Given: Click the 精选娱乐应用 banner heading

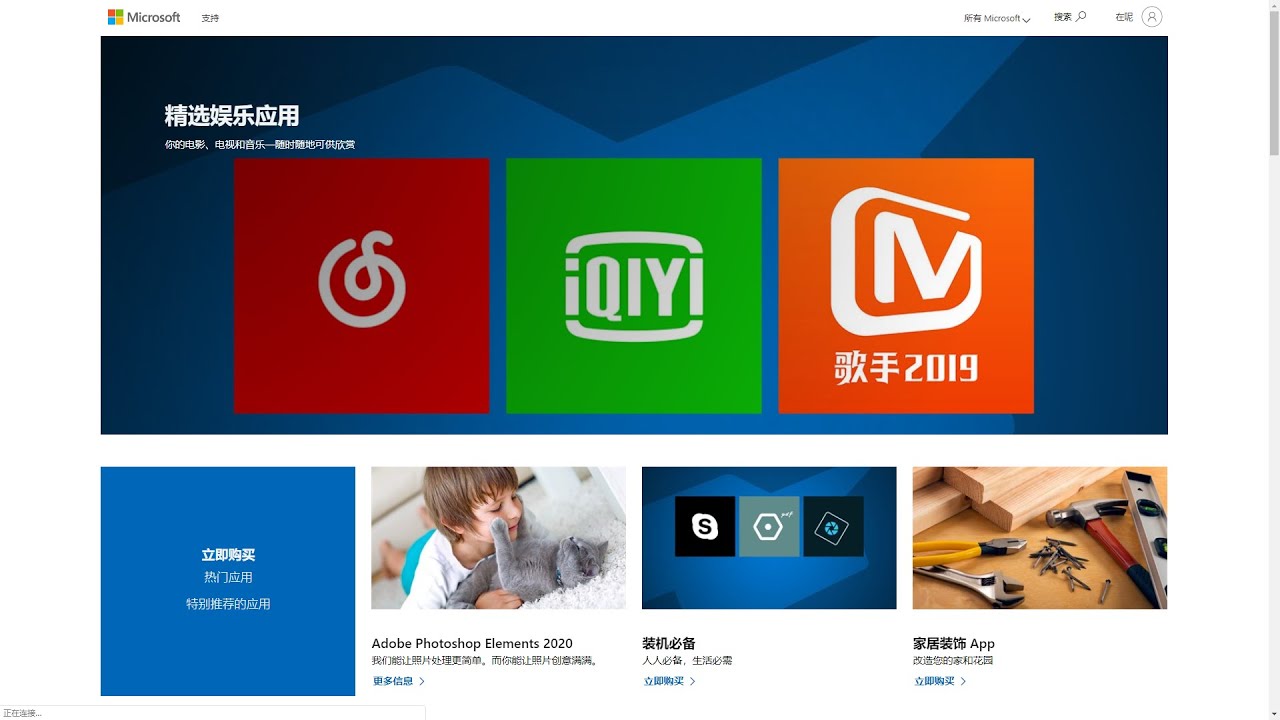Looking at the screenshot, I should [232, 116].
